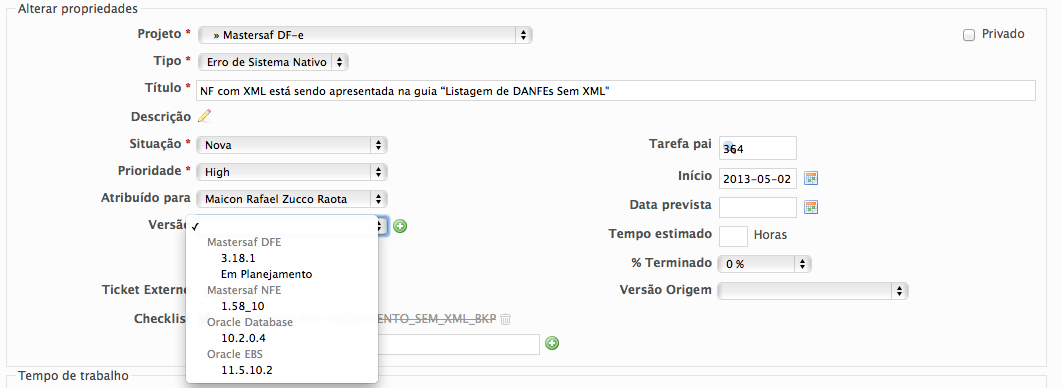Image resolution: width=1062 pixels, height=388 pixels.
Task: Click the Tempo estimado hours field
Action: (733, 236)
